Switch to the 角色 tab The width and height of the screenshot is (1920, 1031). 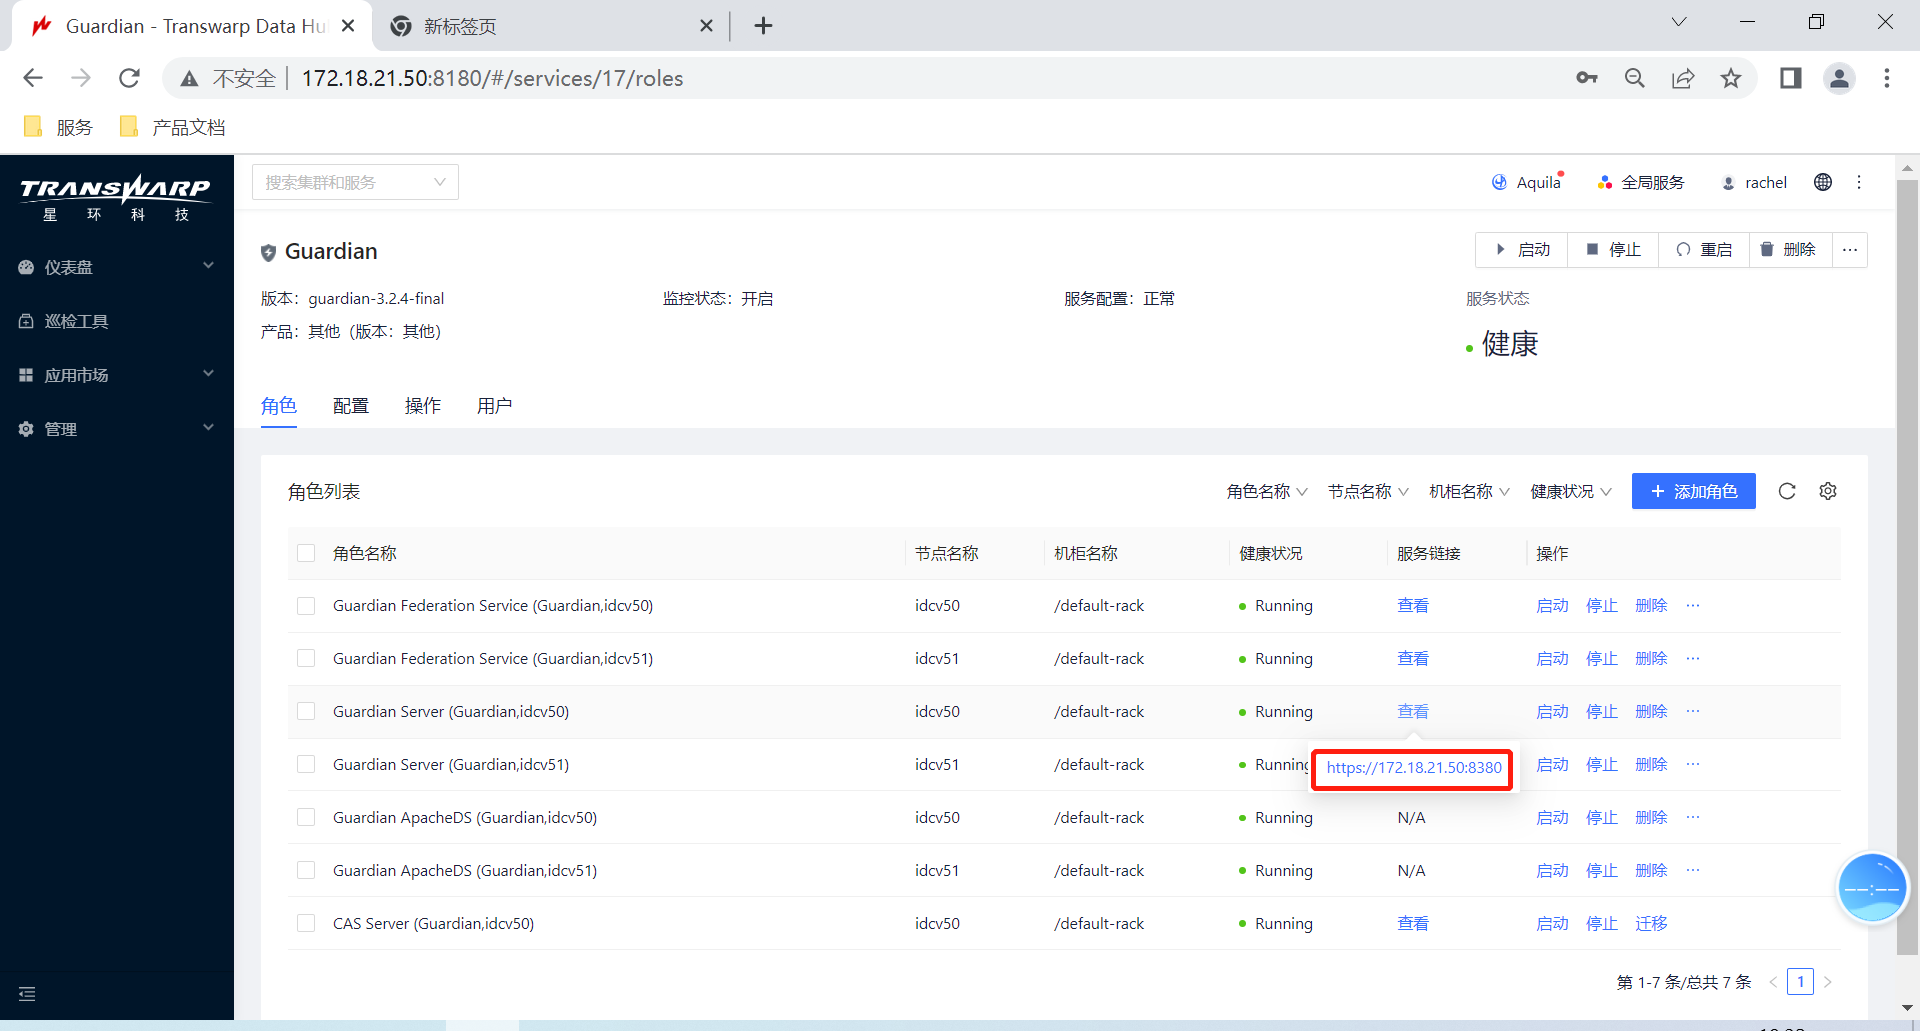(279, 406)
